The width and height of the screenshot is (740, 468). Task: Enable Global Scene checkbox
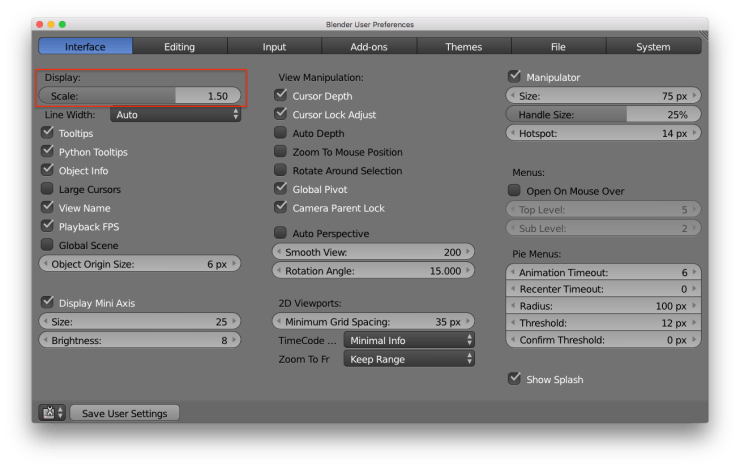47,245
